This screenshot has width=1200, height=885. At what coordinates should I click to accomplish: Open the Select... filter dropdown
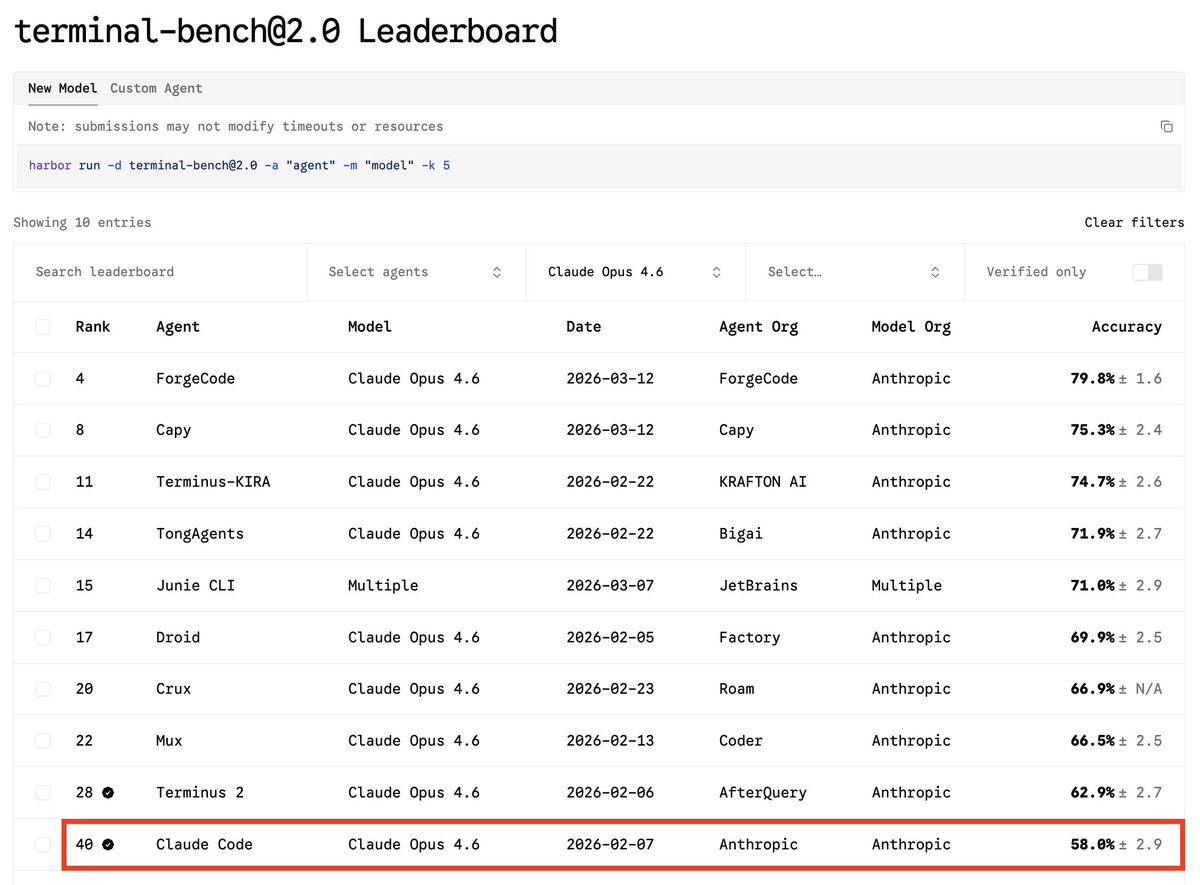(x=854, y=272)
